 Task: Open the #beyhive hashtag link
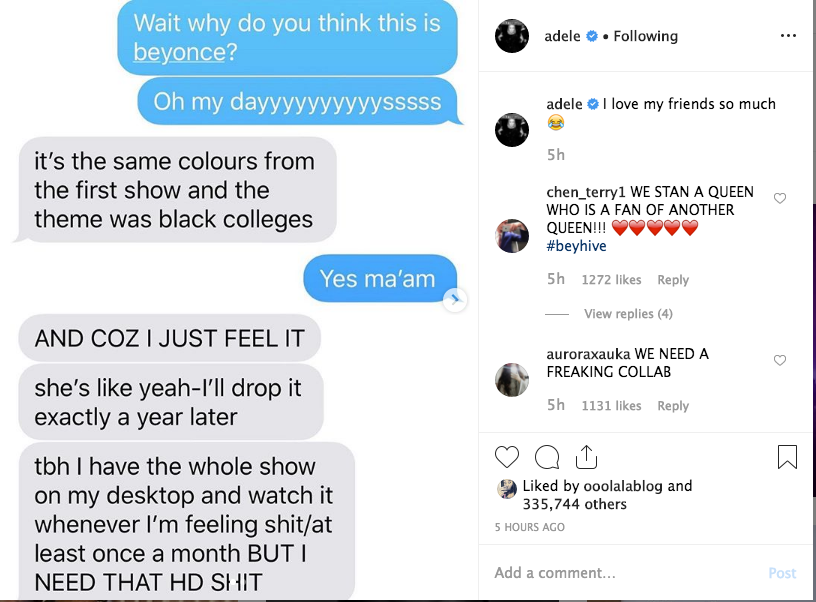[x=576, y=246]
